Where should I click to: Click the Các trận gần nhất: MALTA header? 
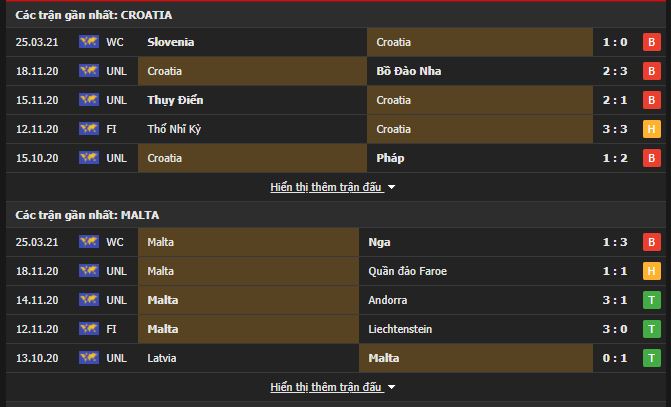pos(87,215)
